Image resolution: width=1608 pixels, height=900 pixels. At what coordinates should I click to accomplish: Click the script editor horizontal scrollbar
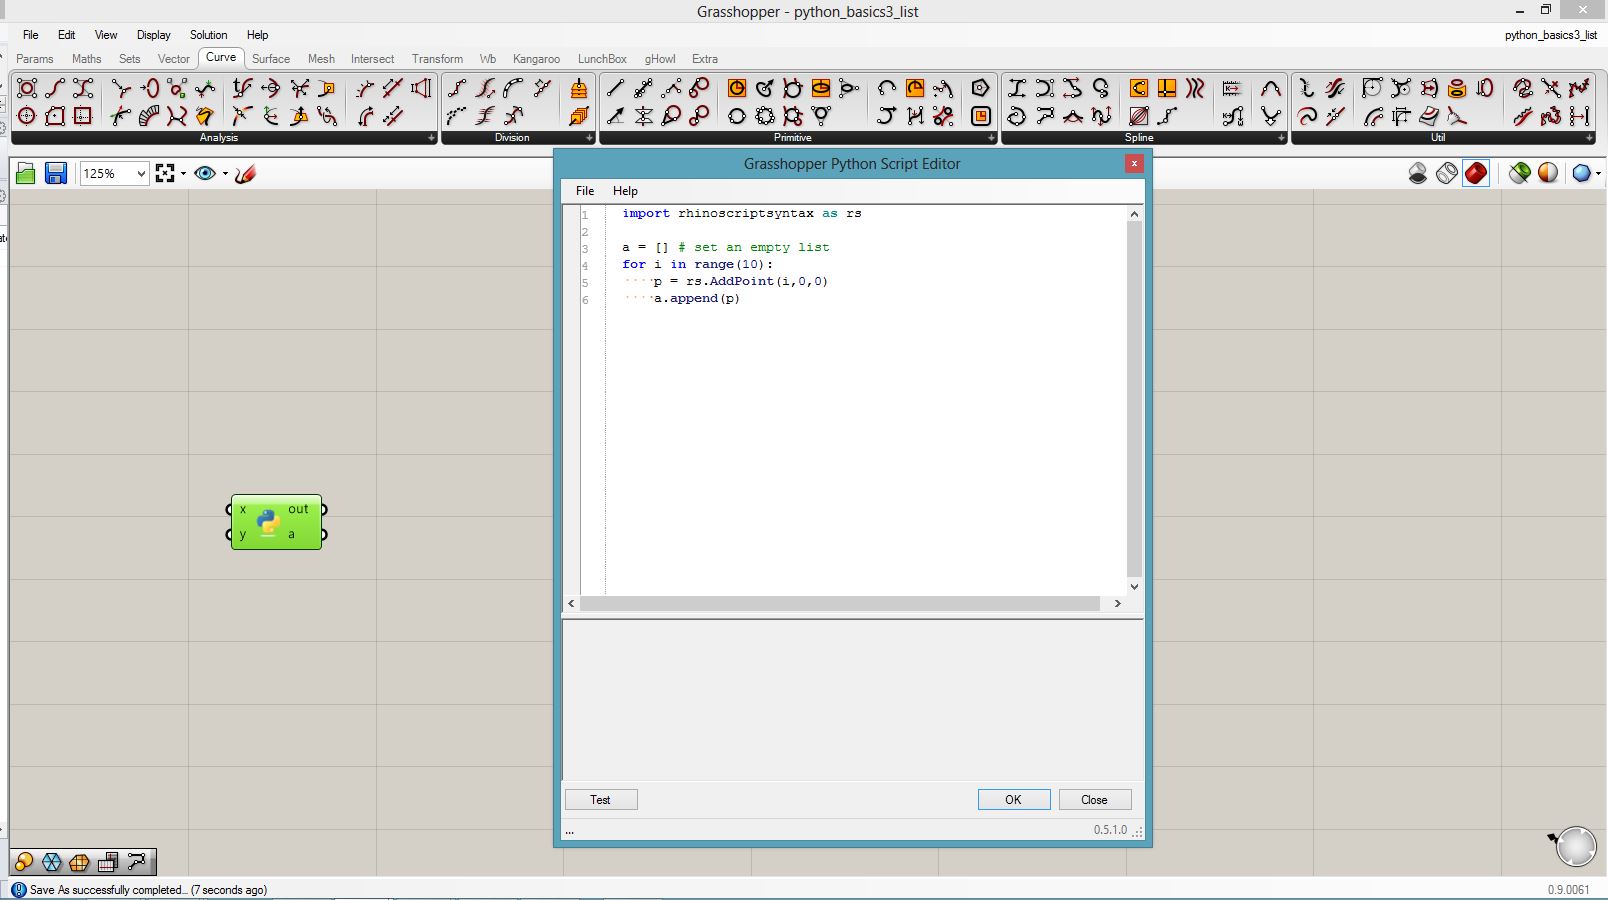[x=839, y=604]
